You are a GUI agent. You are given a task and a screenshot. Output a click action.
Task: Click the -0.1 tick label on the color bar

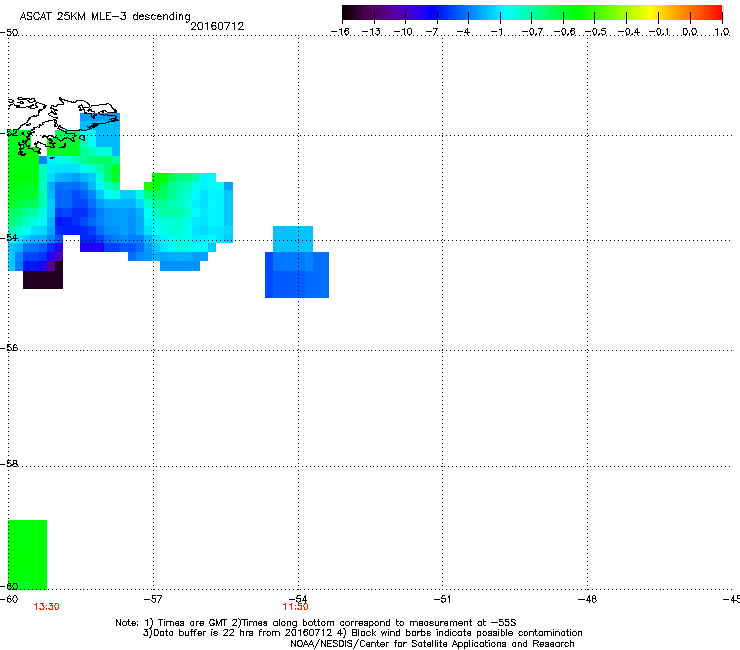coord(659,32)
